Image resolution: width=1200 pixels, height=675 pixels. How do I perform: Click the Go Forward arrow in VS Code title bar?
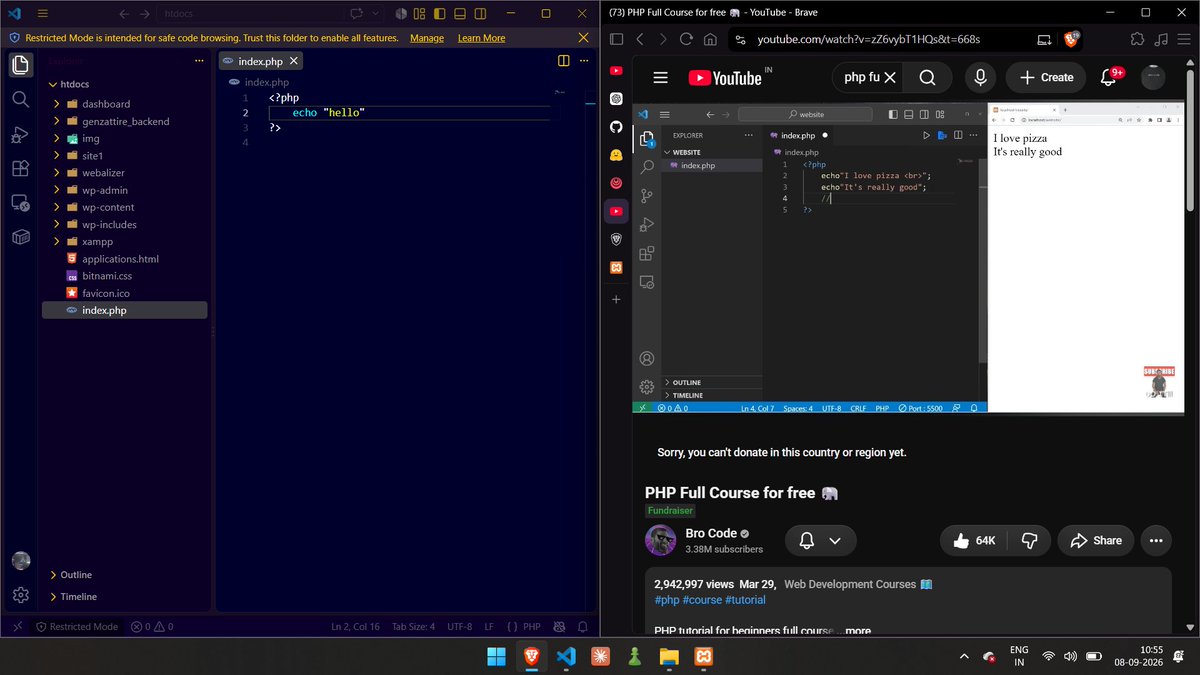[145, 14]
